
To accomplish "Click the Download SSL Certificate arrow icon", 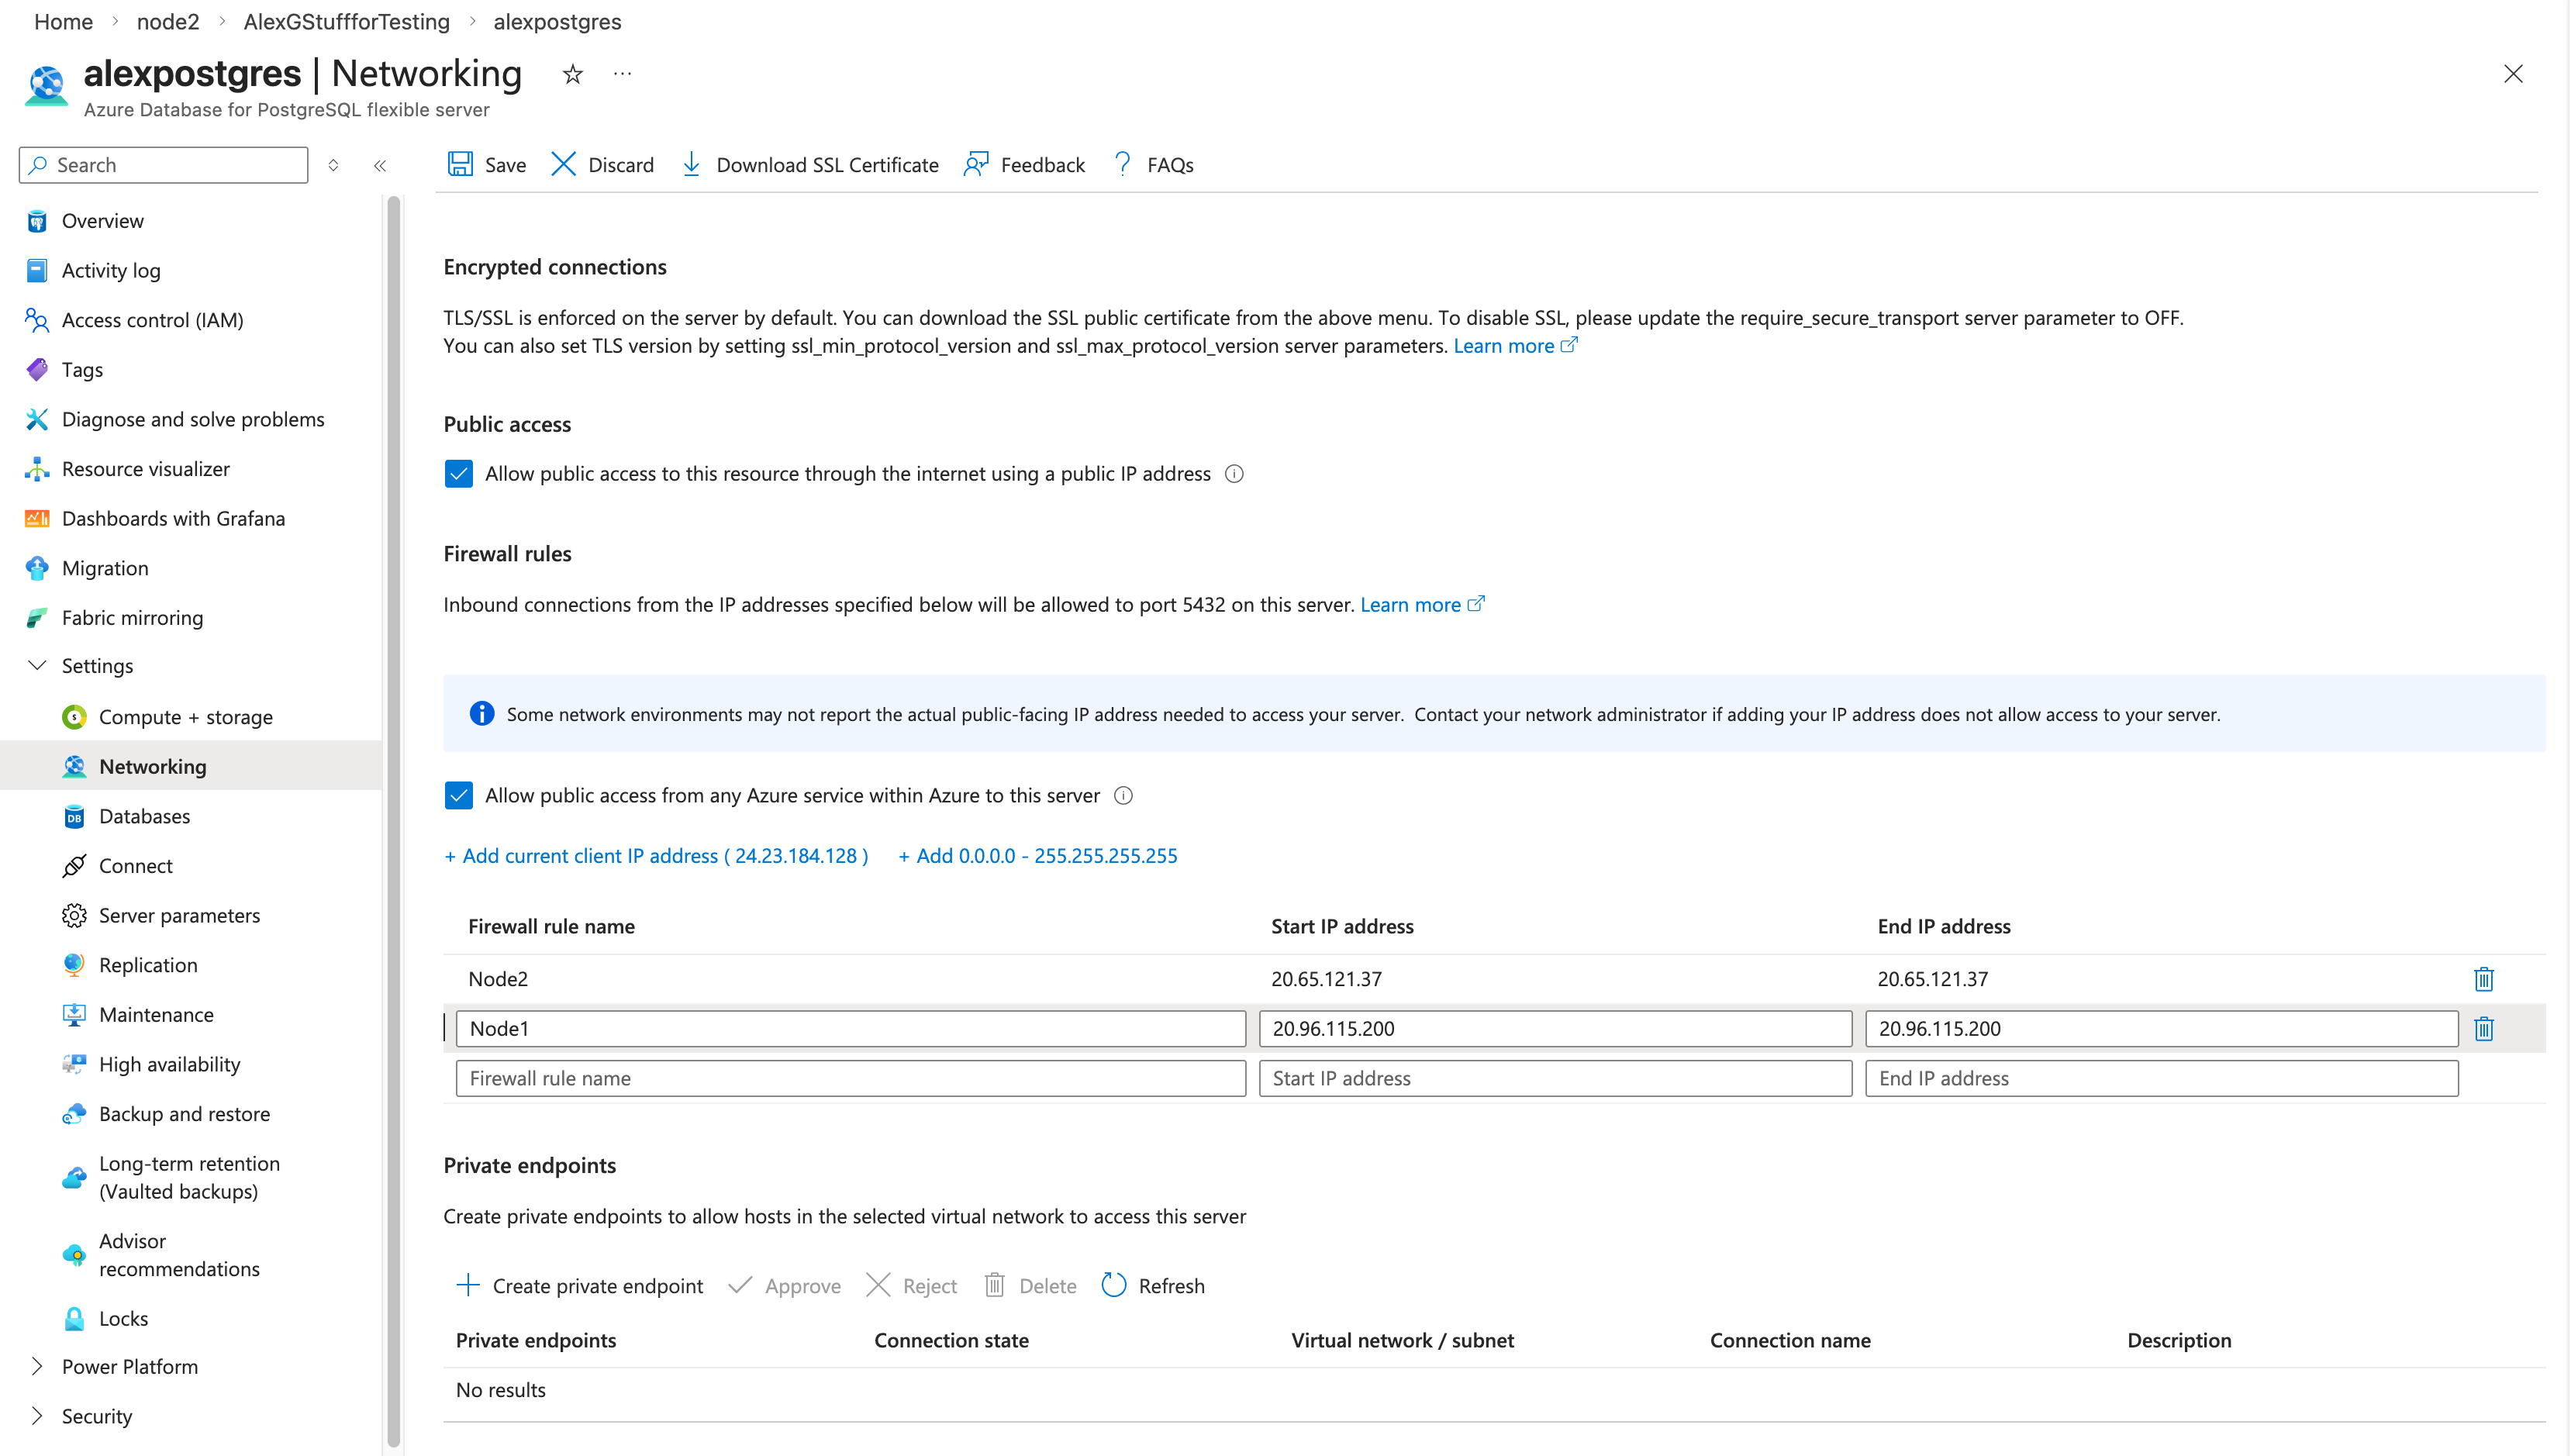I will (x=691, y=164).
